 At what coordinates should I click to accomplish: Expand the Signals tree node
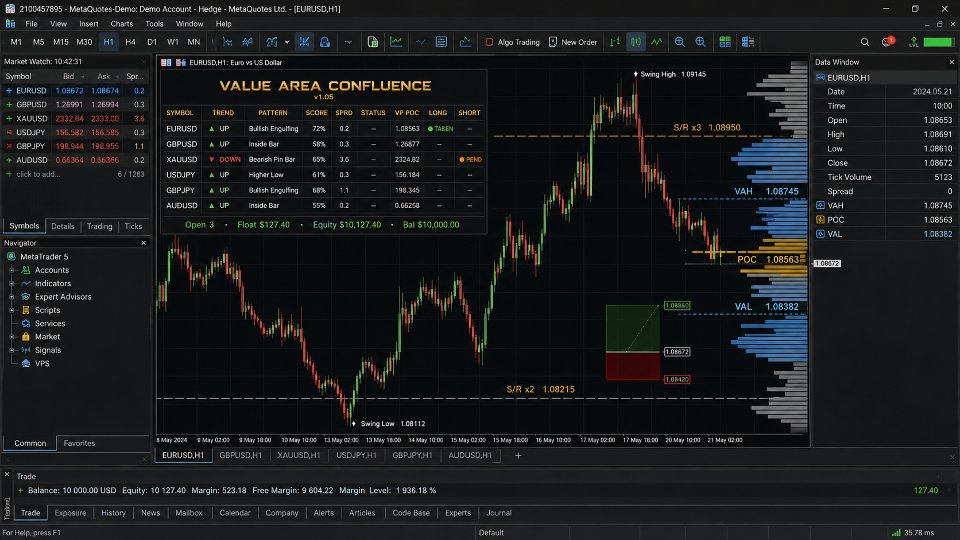(12, 350)
